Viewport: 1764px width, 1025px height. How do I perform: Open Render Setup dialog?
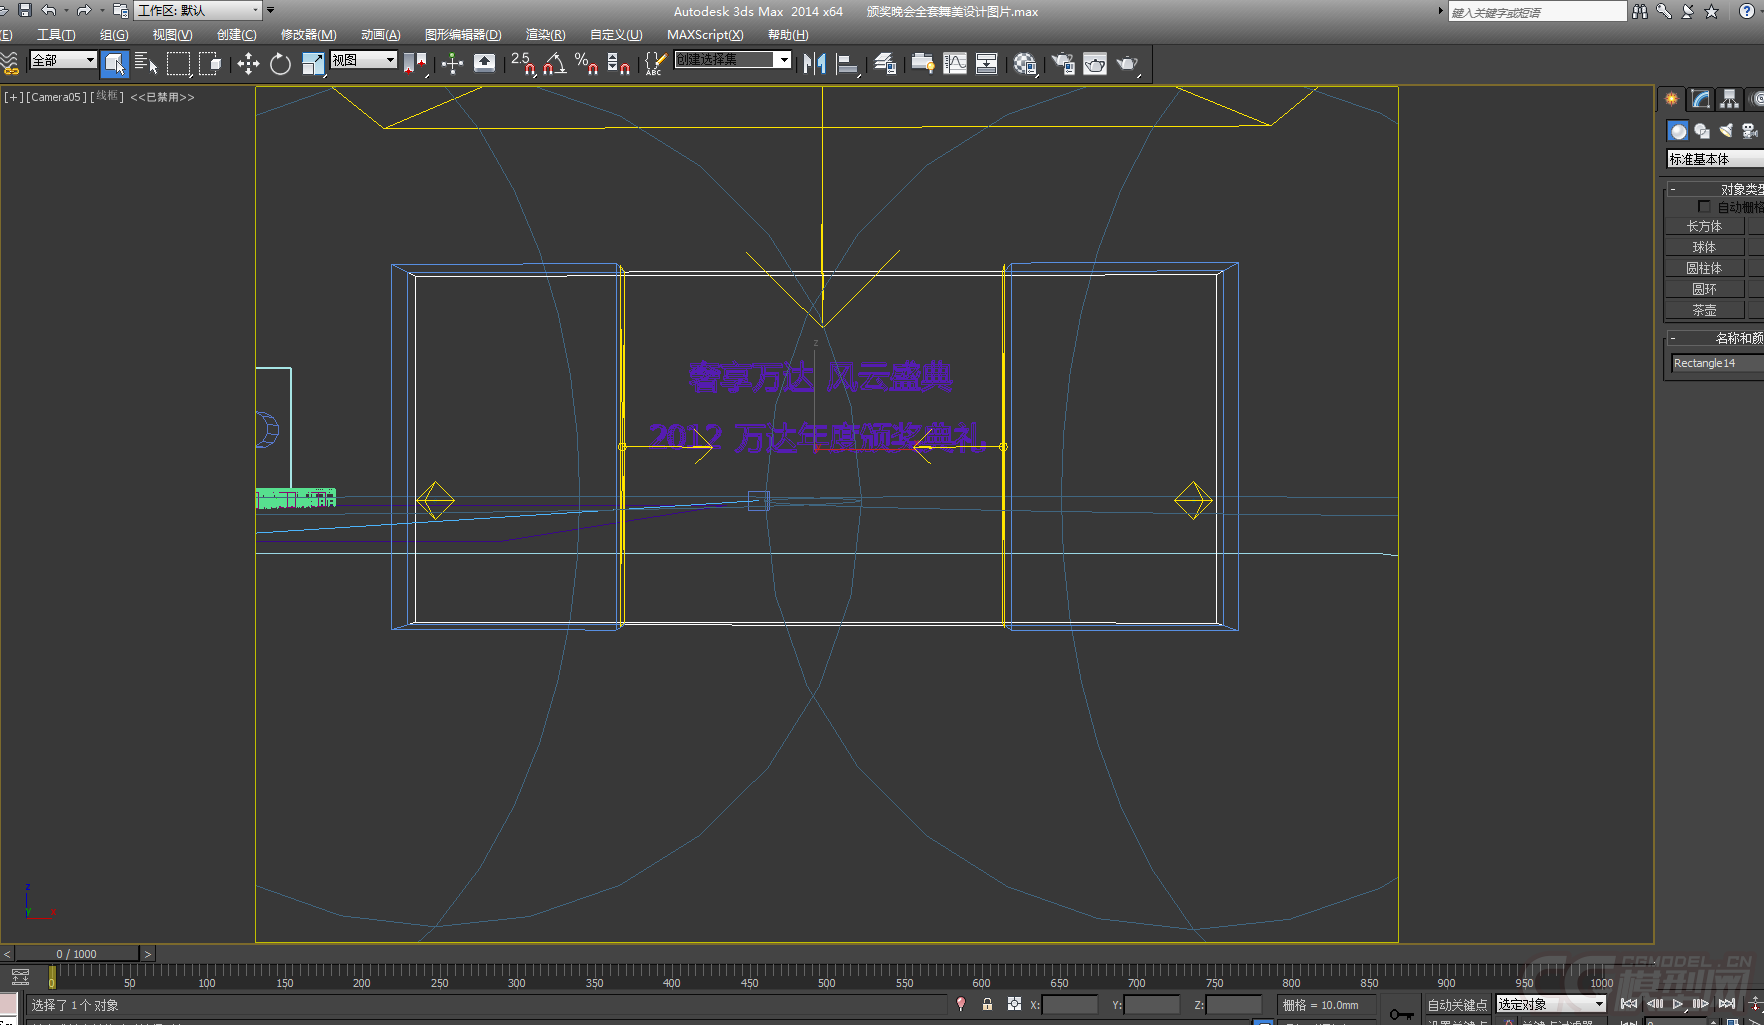click(x=1063, y=64)
